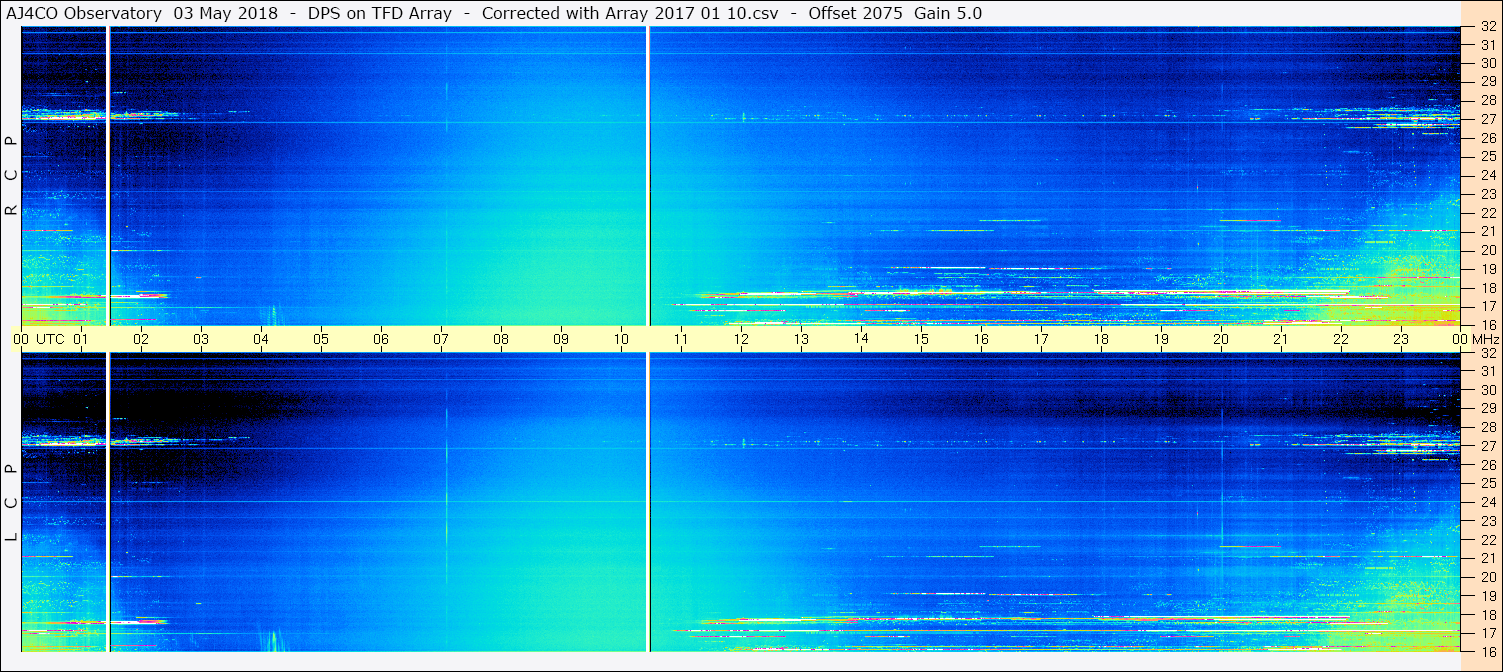Click the AJ4CO Observatory title text

[84, 13]
